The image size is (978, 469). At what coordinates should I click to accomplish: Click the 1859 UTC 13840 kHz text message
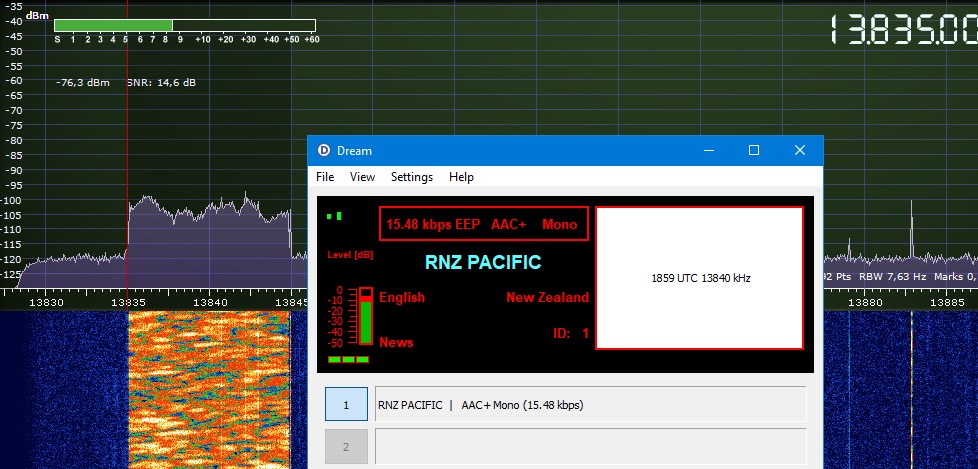click(700, 279)
